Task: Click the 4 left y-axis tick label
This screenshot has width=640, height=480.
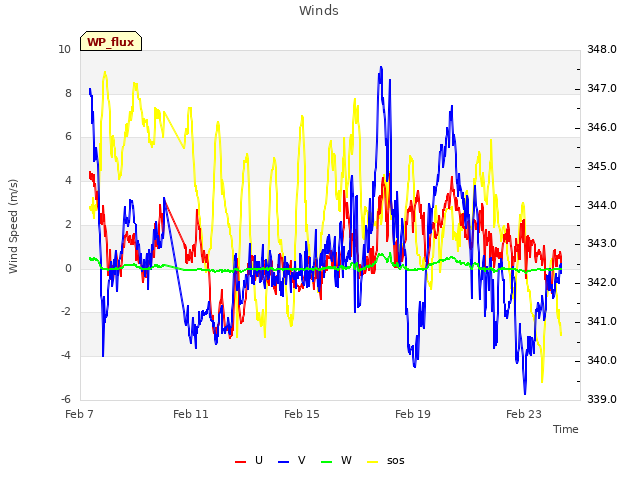Action: (x=68, y=180)
